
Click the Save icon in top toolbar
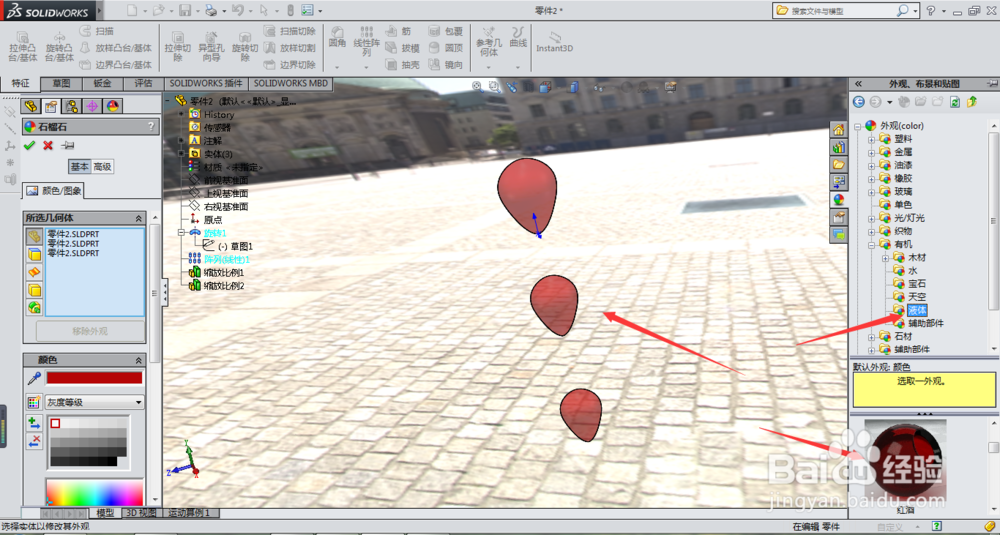[x=185, y=11]
